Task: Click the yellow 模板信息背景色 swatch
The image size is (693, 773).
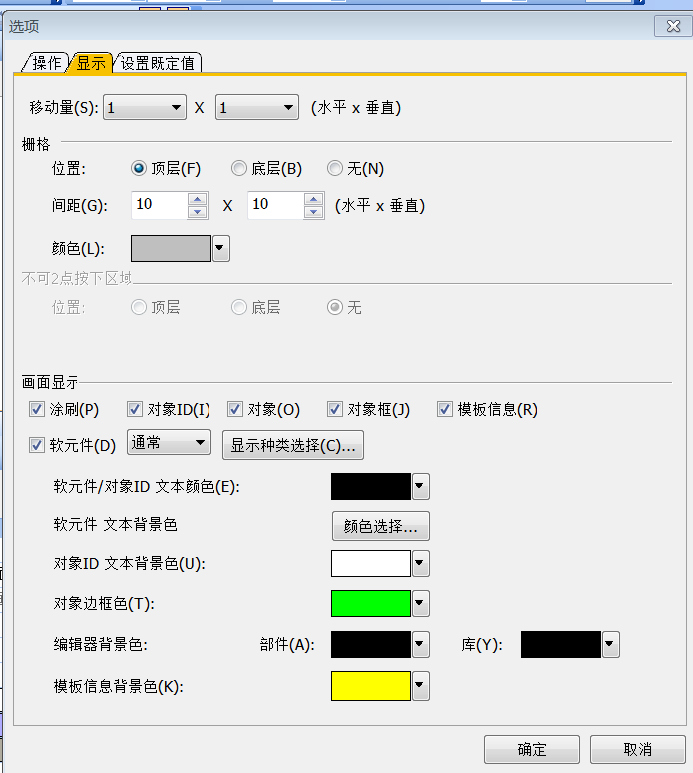Action: (371, 686)
